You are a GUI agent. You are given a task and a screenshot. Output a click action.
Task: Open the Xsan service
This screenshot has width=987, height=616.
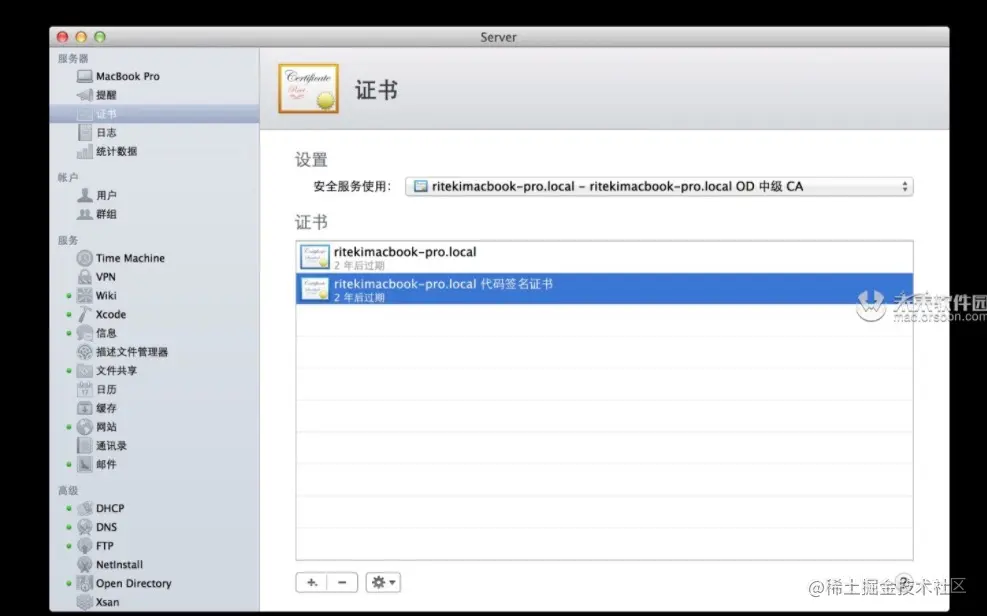[98, 602]
